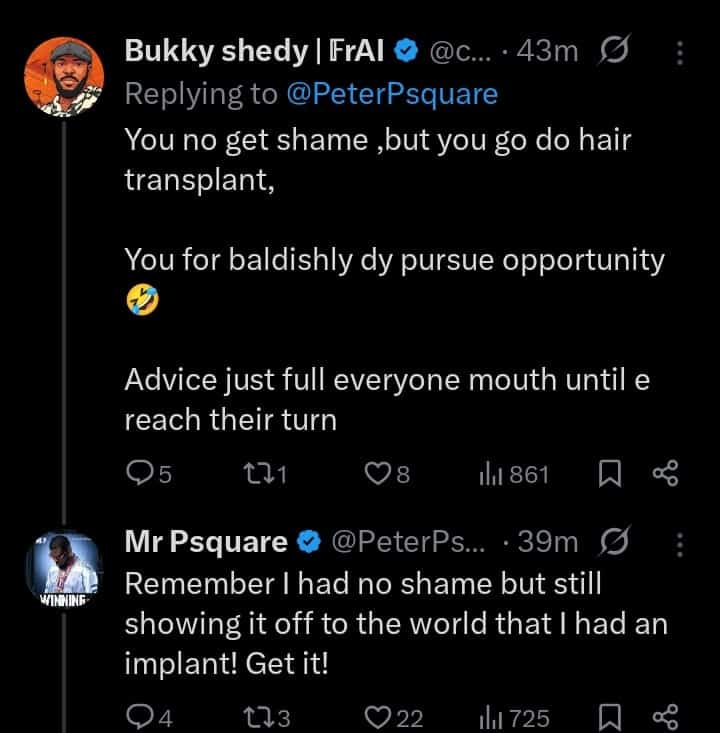This screenshot has width=720, height=733.
Task: Bookmark Mr Psquare's tweet
Action: point(609,717)
